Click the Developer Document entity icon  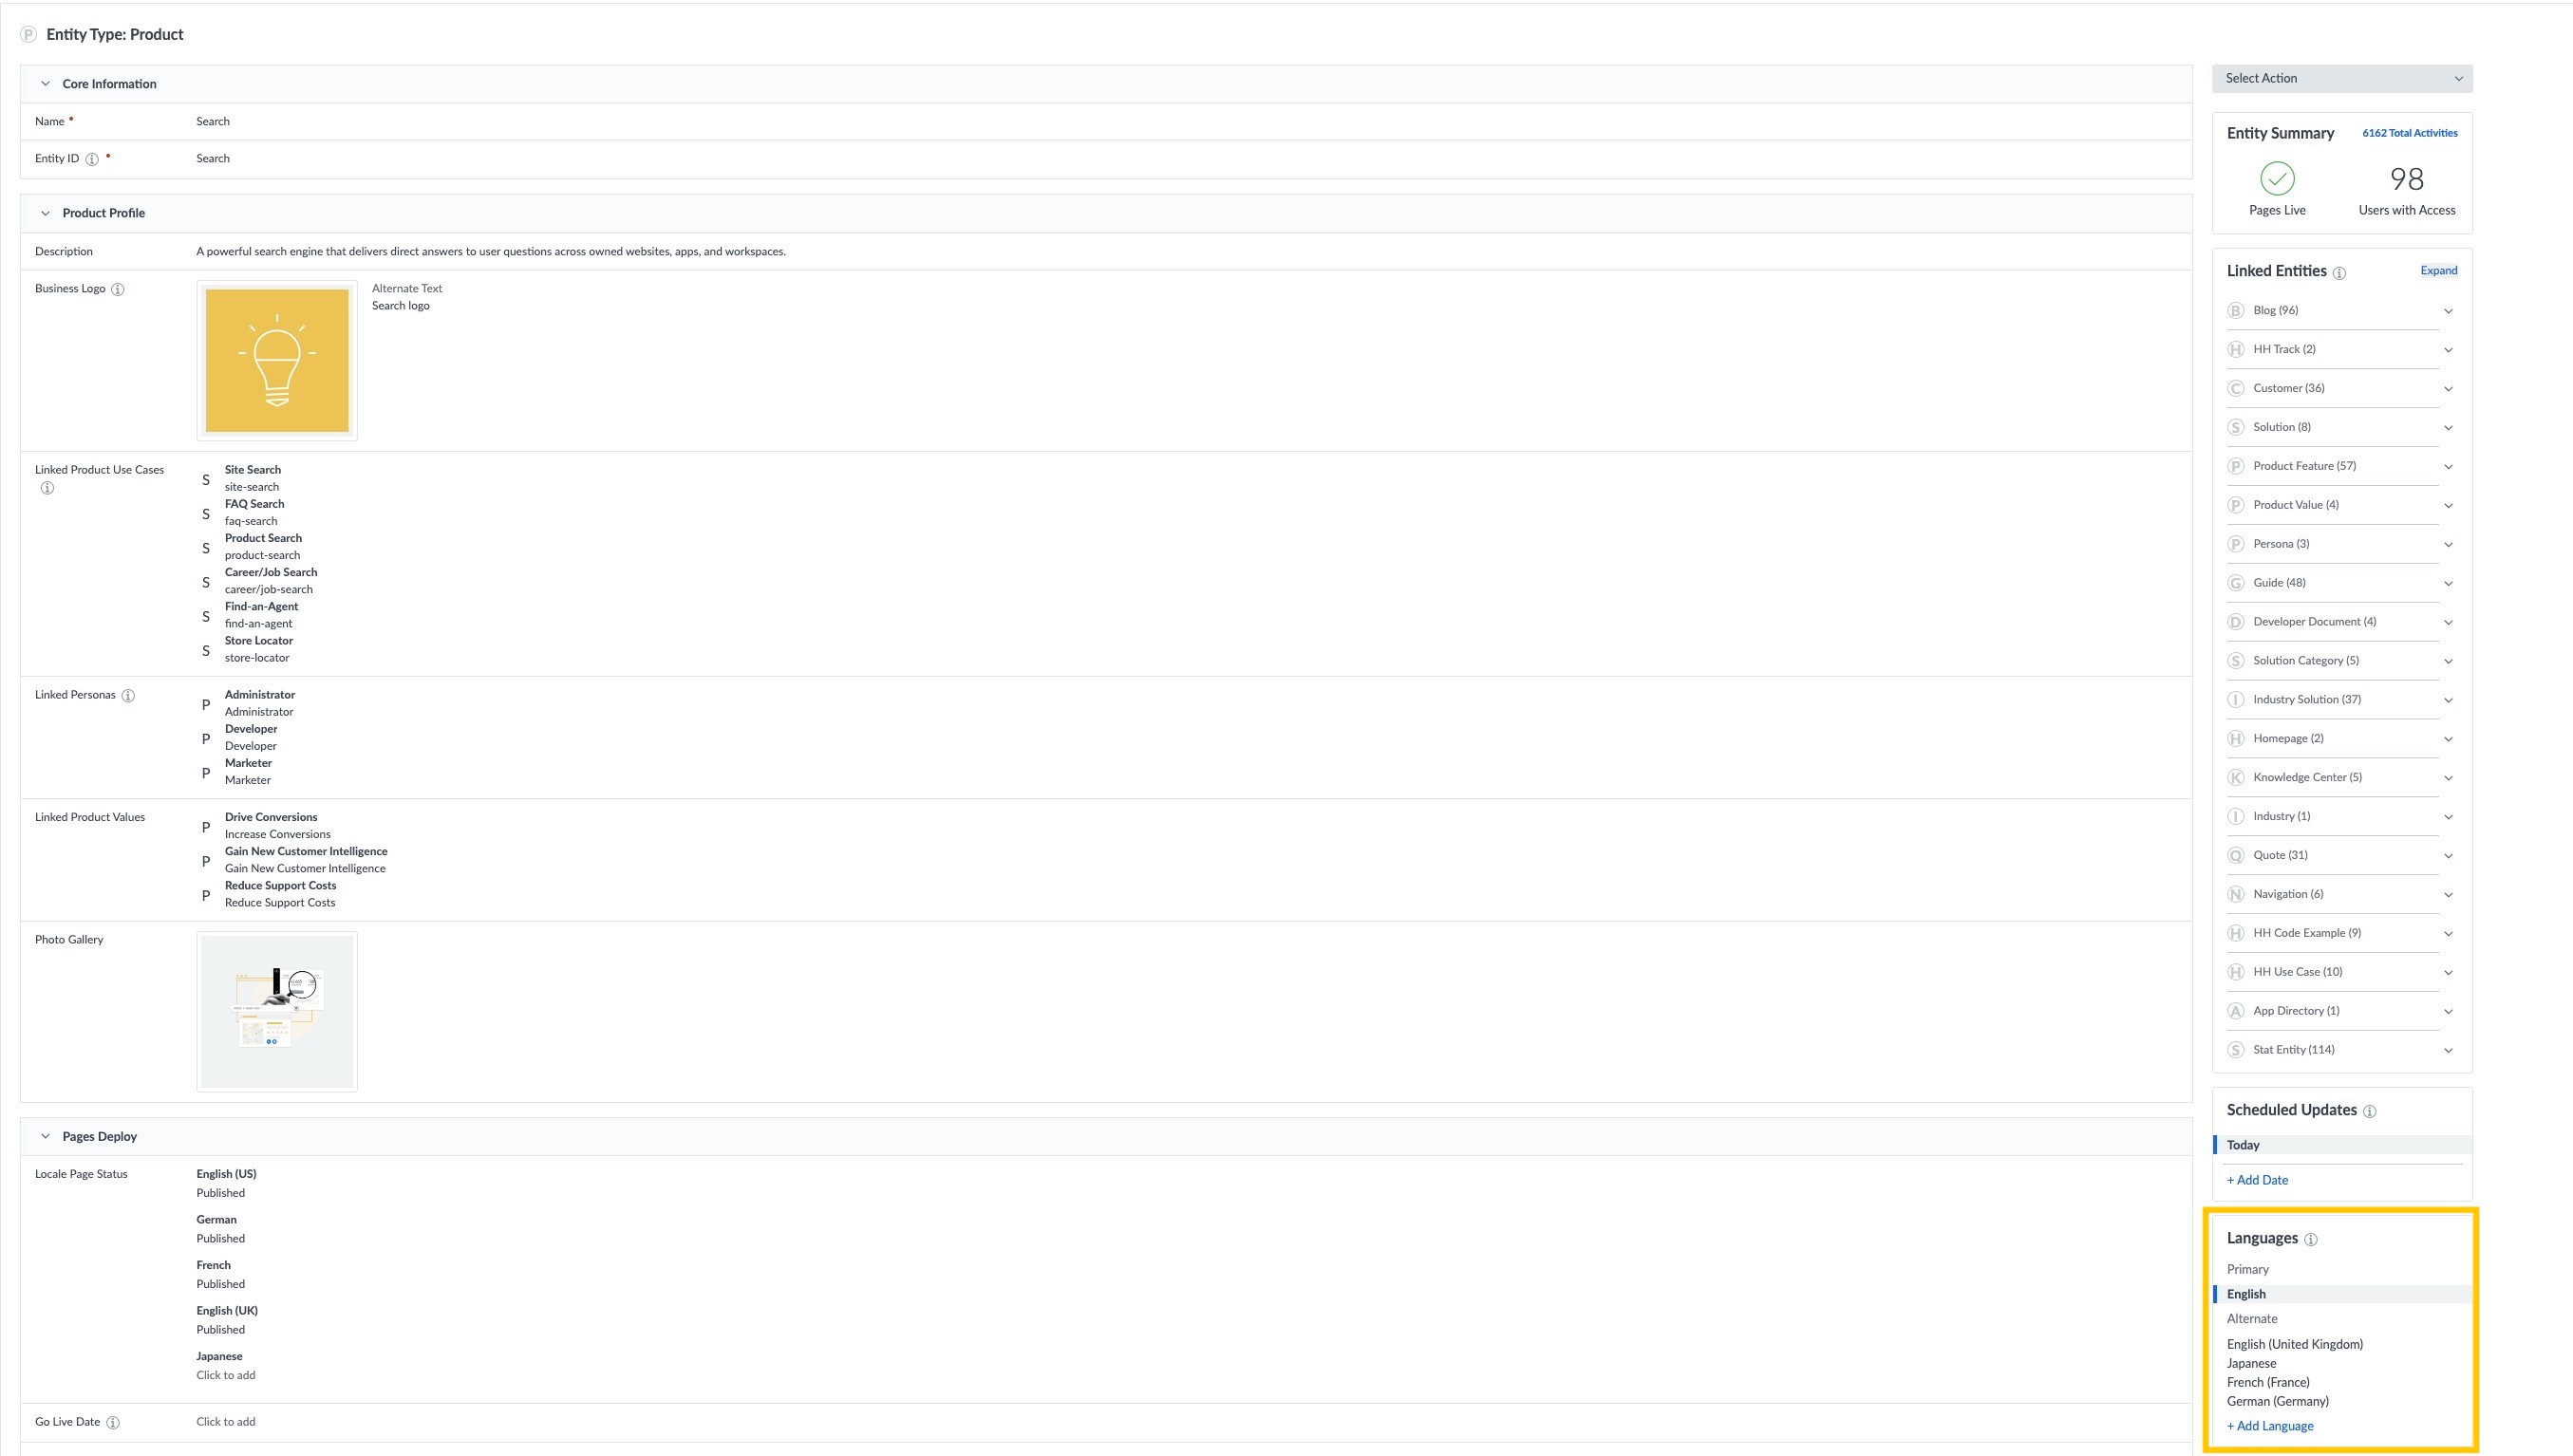coord(2235,620)
